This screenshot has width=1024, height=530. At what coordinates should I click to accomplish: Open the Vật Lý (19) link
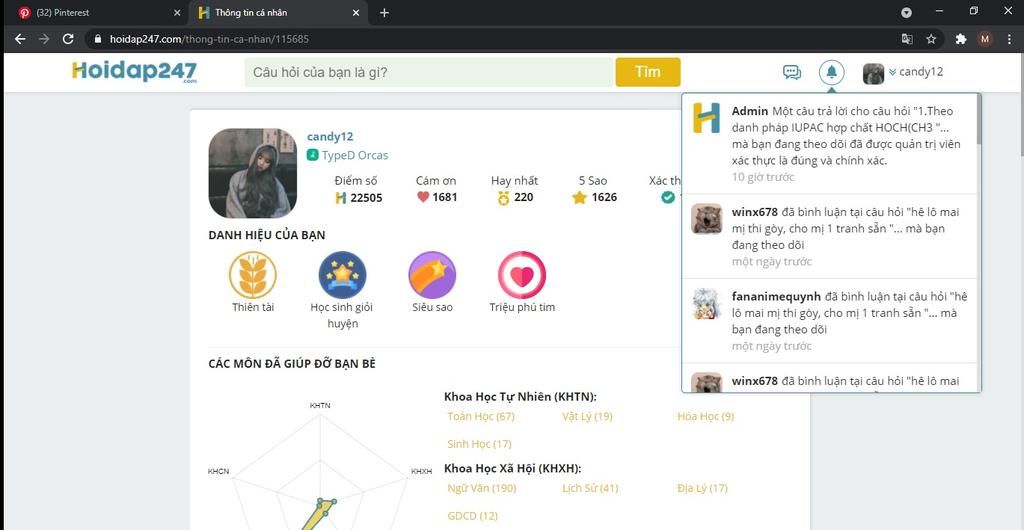[587, 416]
